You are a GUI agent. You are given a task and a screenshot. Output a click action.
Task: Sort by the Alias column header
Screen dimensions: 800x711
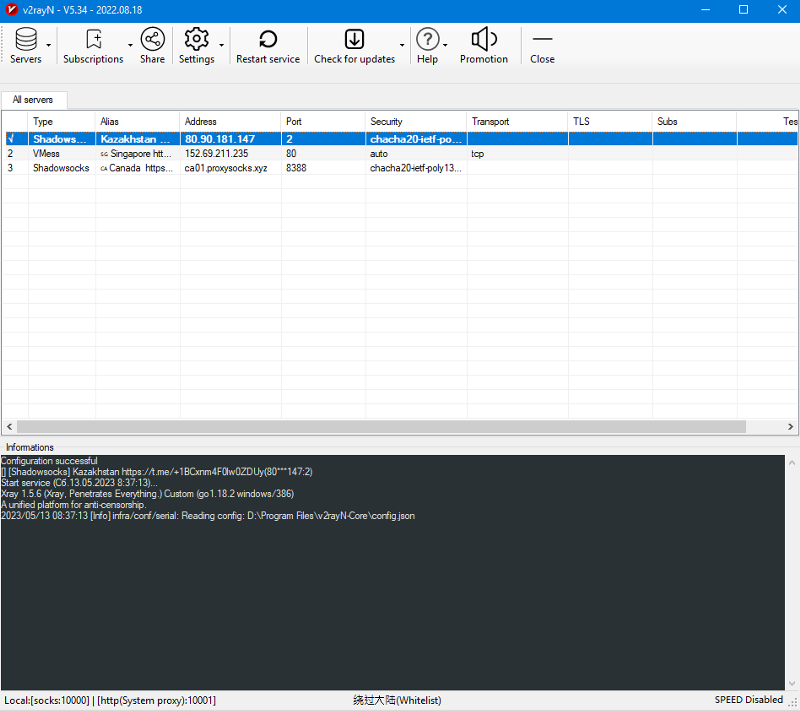coord(137,121)
